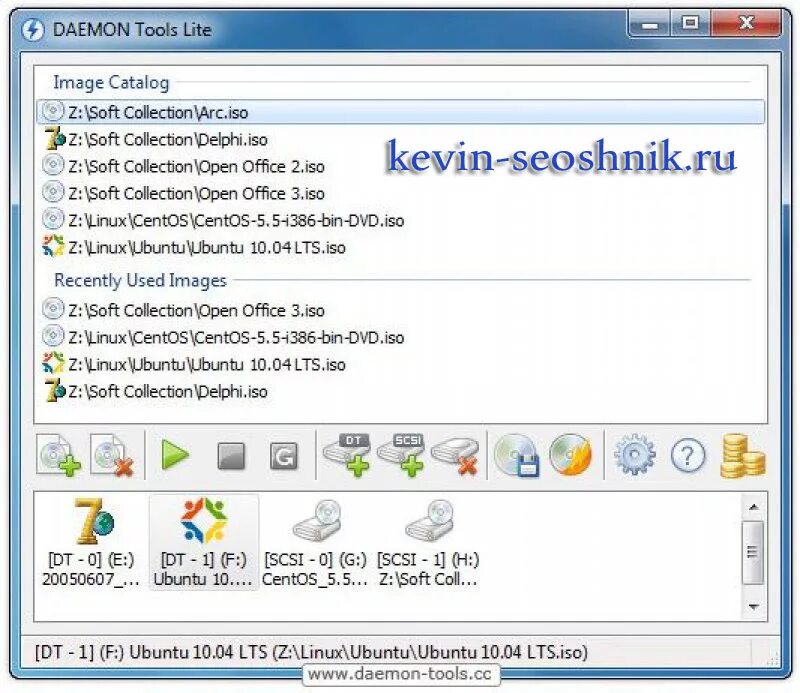Add a SCSI virtual drive

tap(401, 455)
